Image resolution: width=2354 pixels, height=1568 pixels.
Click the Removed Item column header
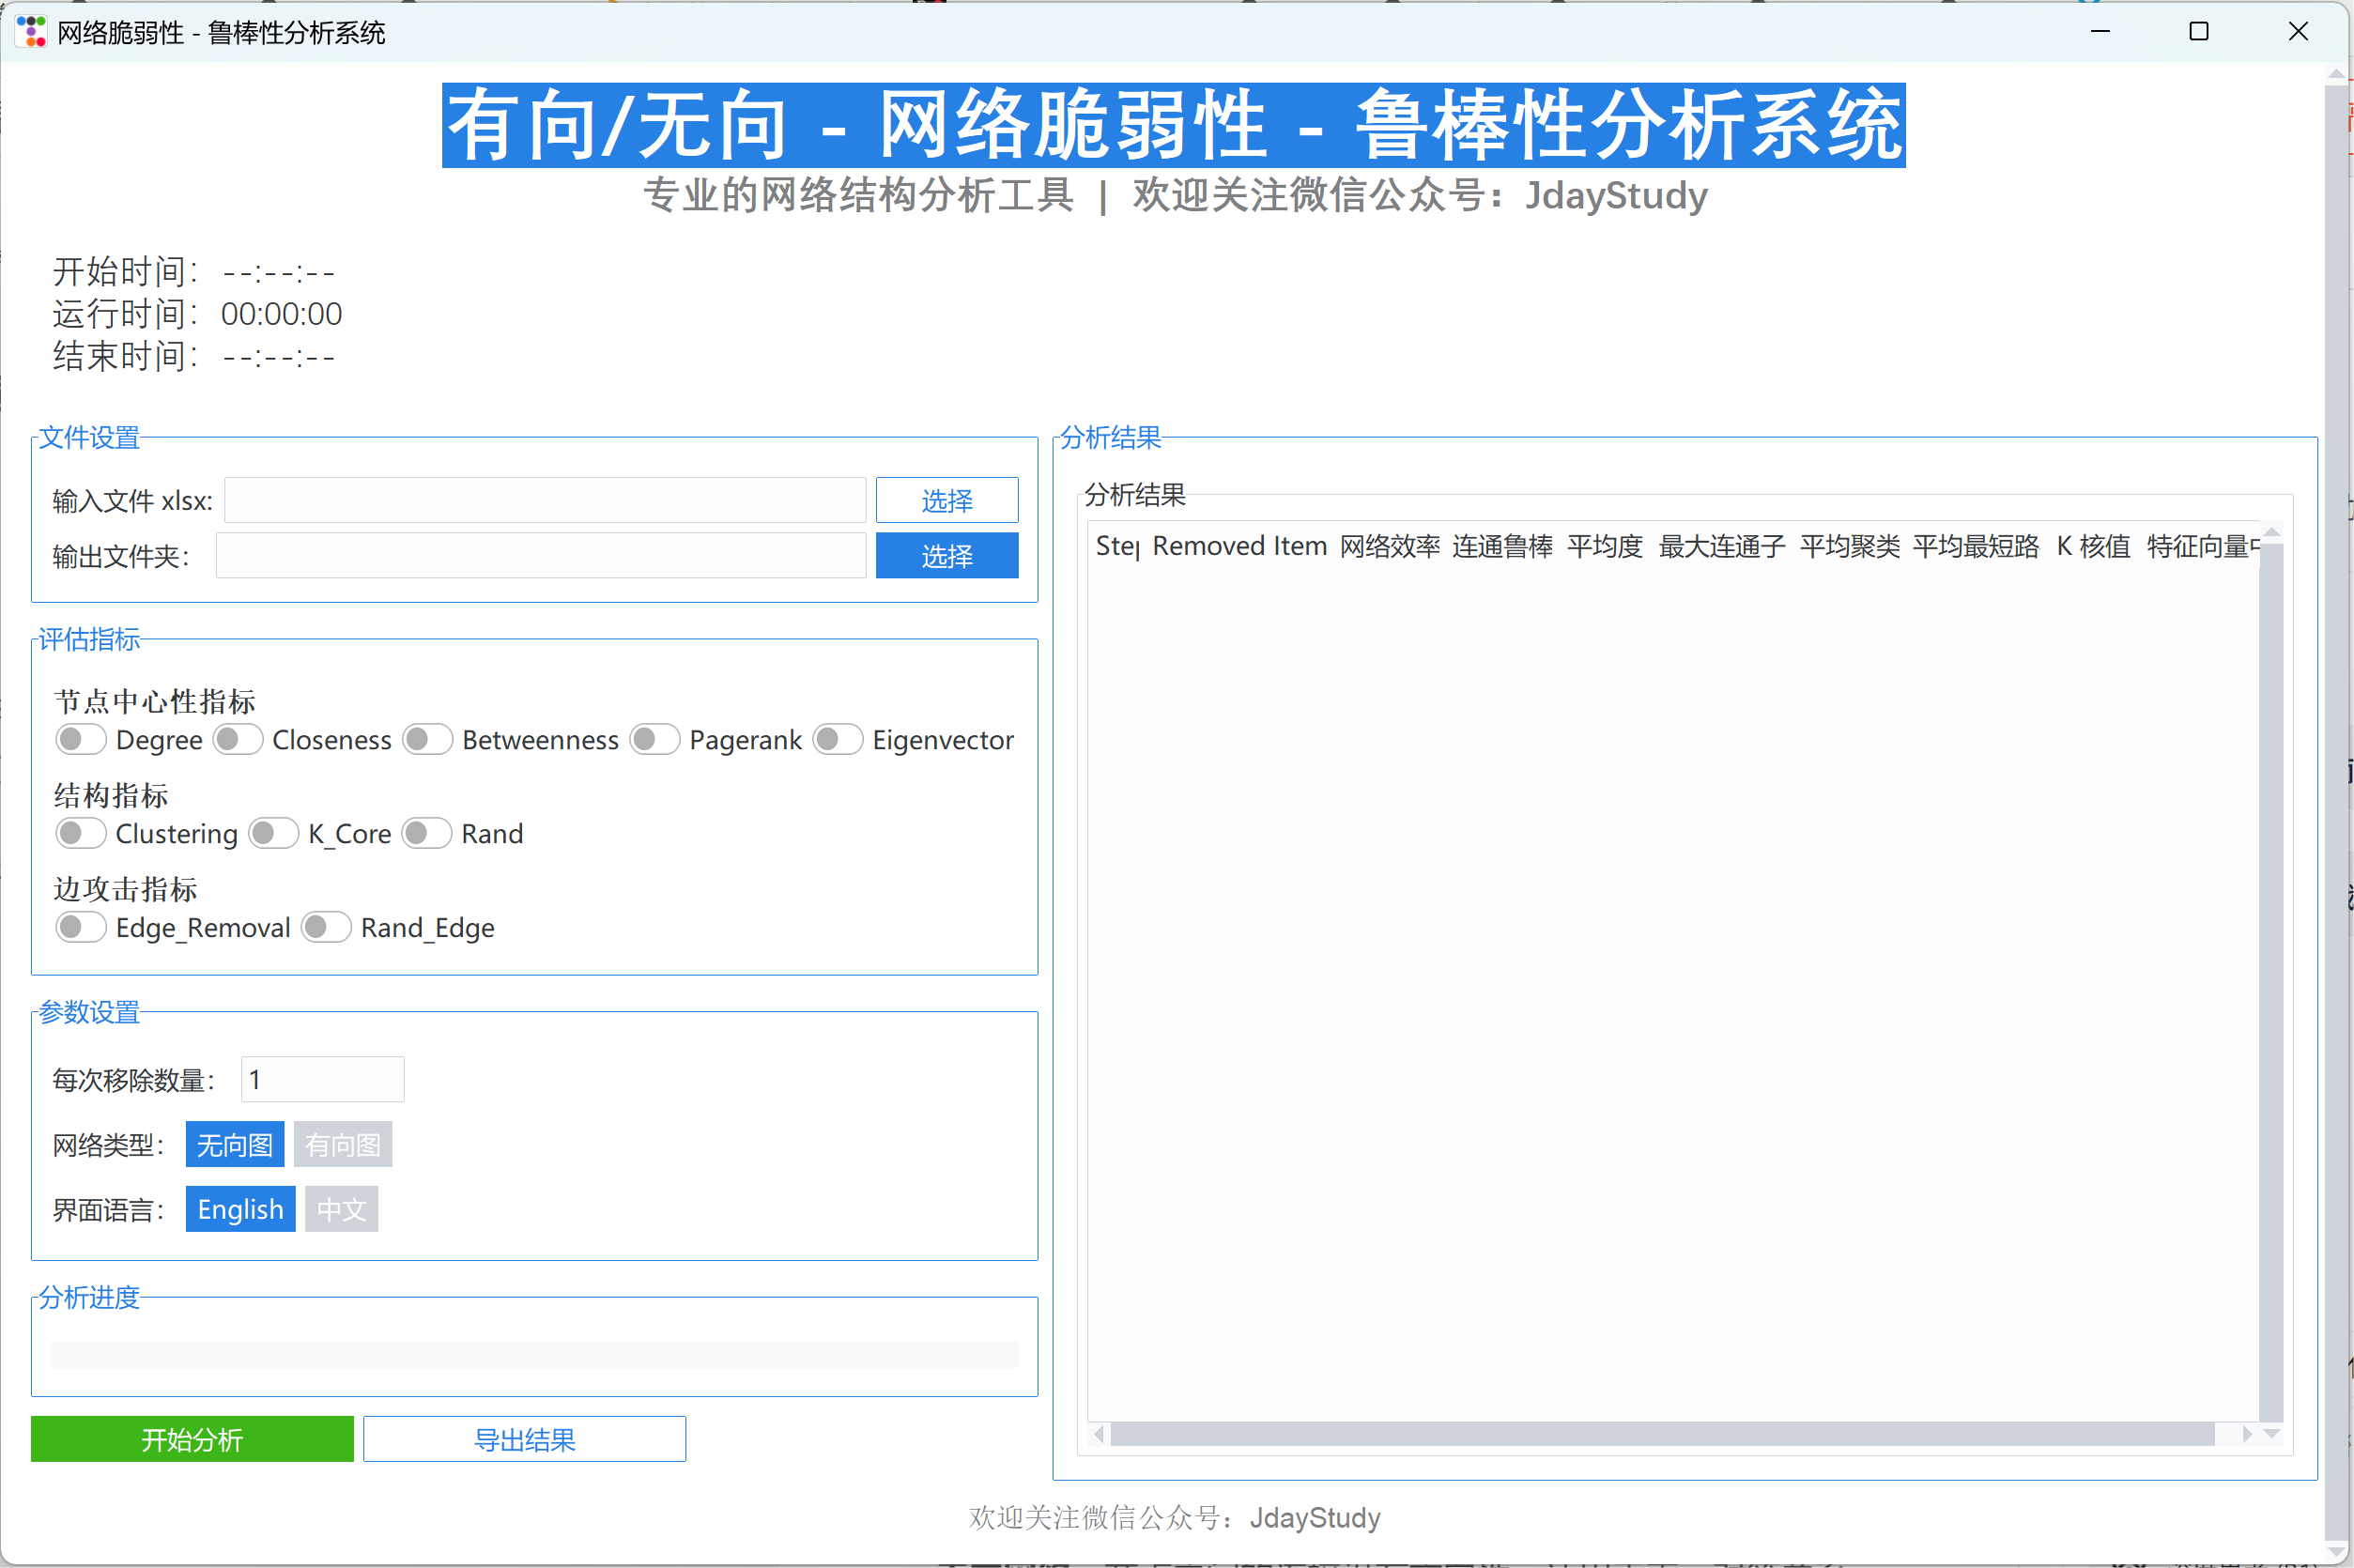click(x=1239, y=546)
